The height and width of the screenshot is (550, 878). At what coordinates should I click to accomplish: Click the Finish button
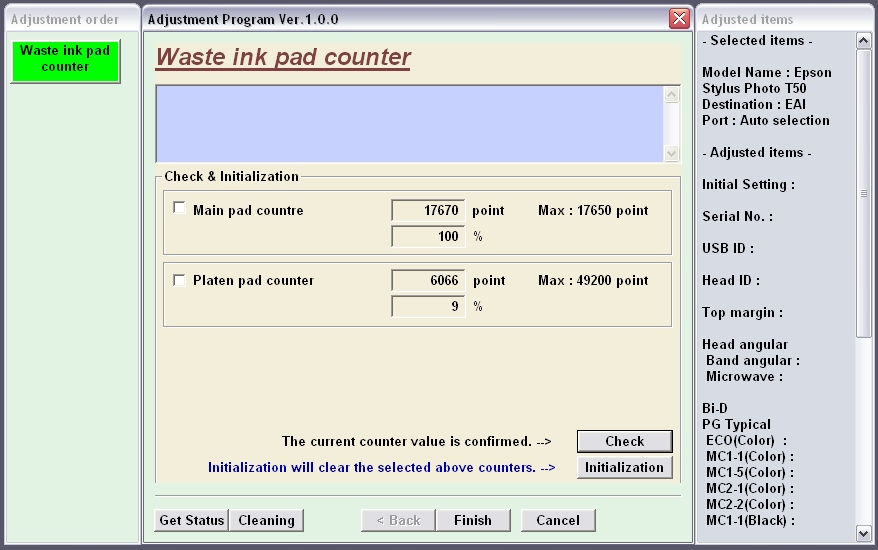click(x=473, y=520)
